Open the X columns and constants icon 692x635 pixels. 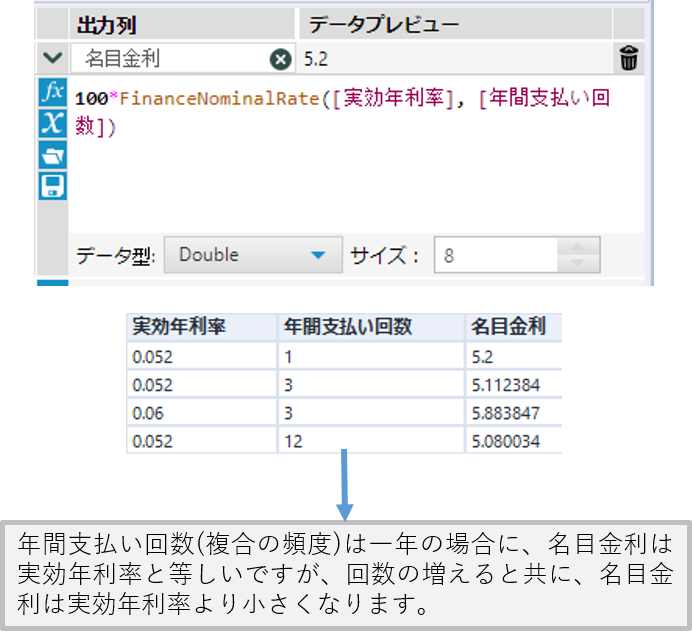coord(53,123)
